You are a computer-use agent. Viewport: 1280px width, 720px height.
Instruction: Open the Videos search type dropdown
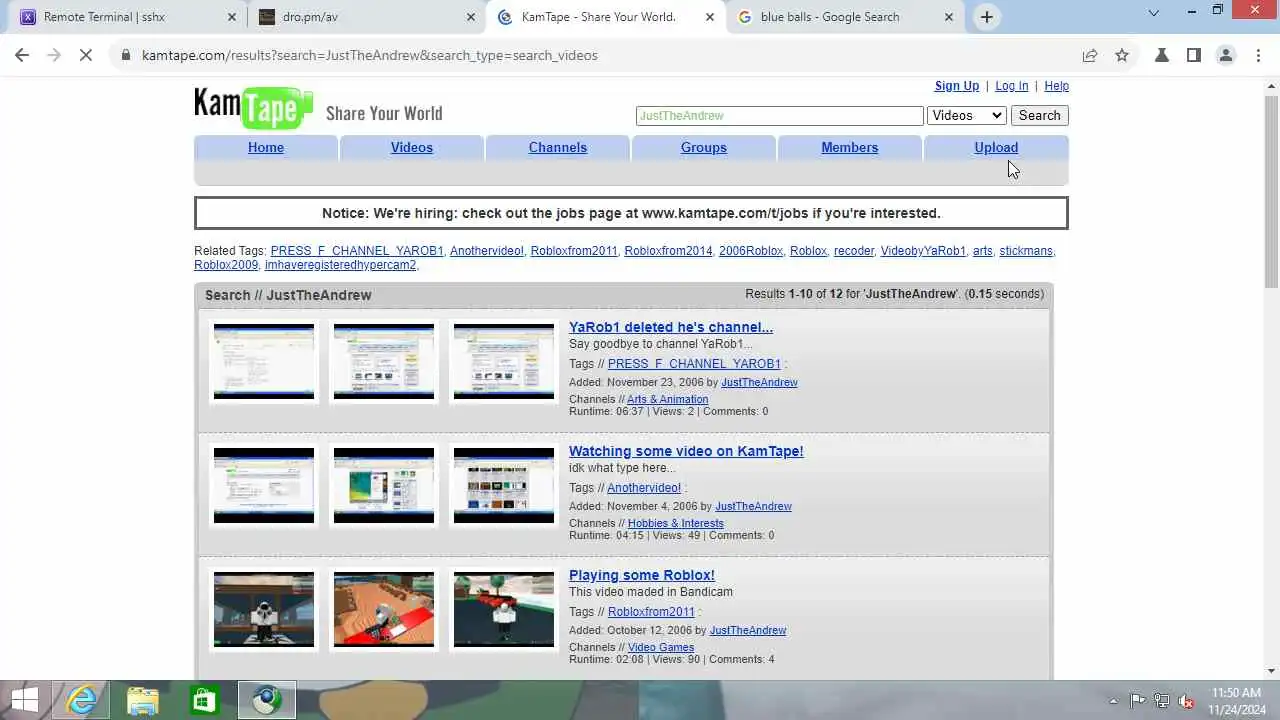966,115
